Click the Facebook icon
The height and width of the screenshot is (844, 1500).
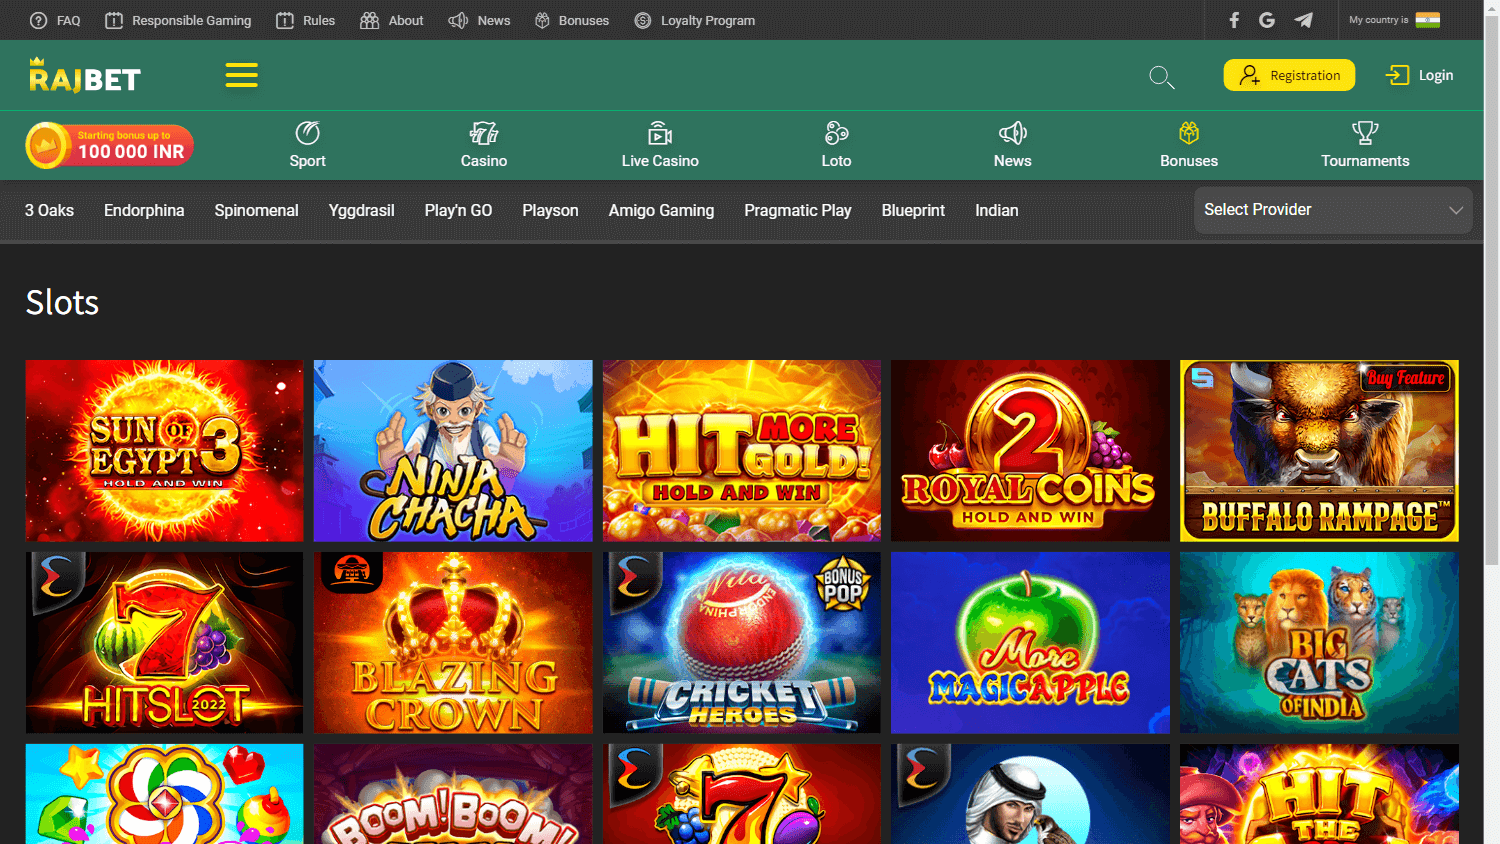1234,20
